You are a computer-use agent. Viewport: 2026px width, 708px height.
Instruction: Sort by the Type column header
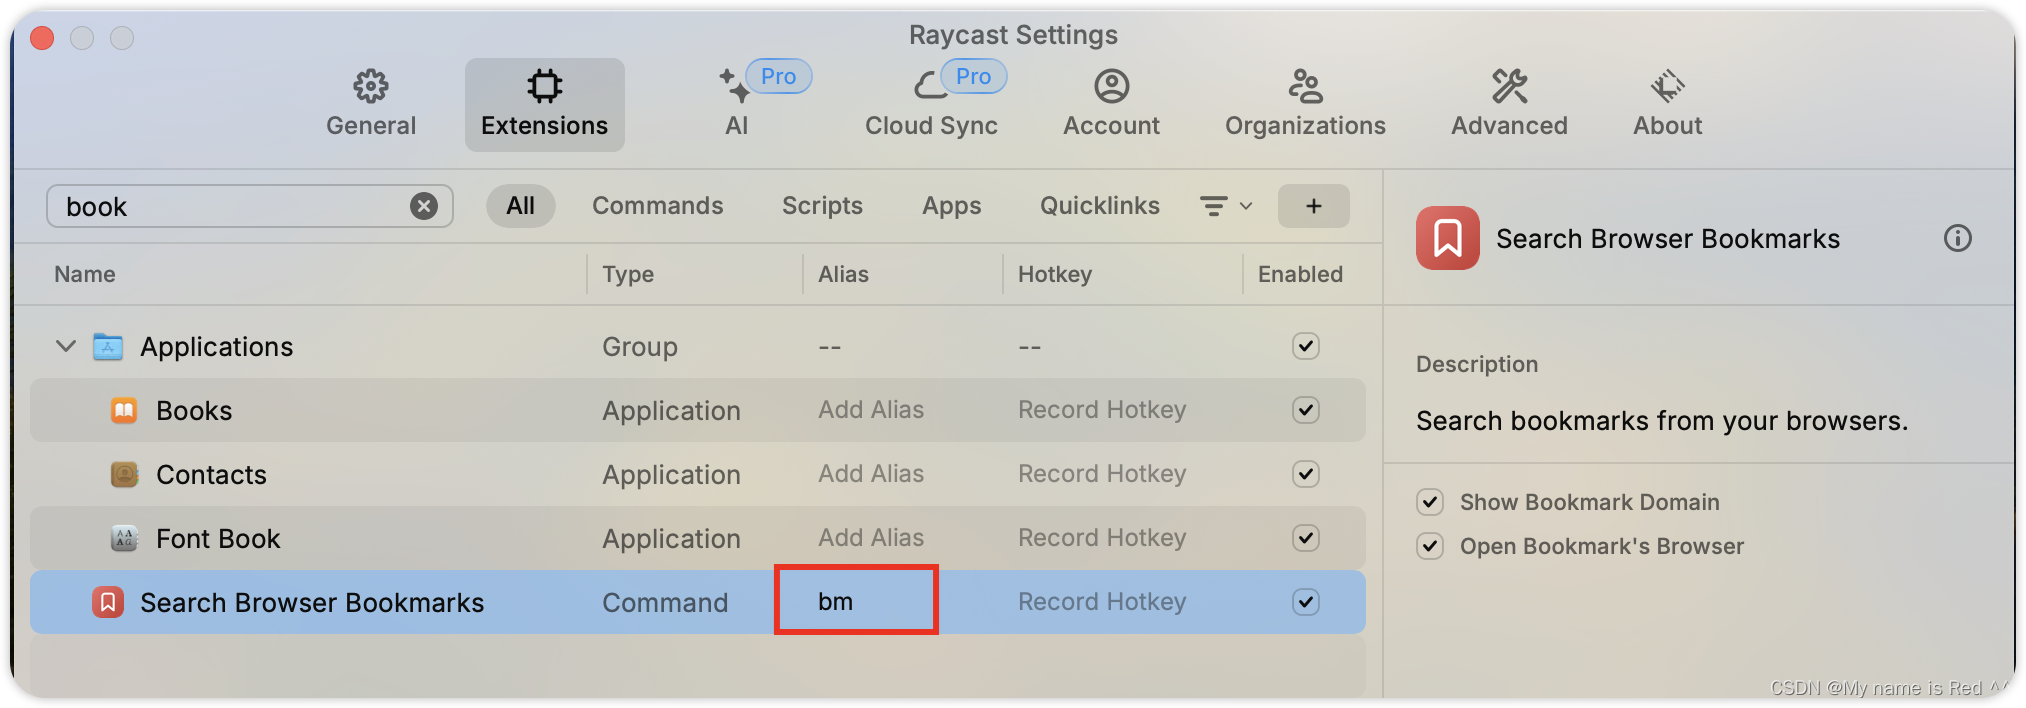[628, 274]
